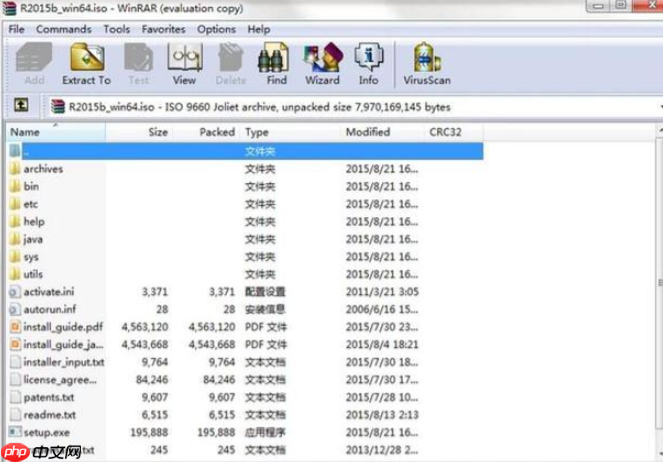Click modified date 2015/8/13 2:13
The image size is (663, 462).
click(x=382, y=415)
